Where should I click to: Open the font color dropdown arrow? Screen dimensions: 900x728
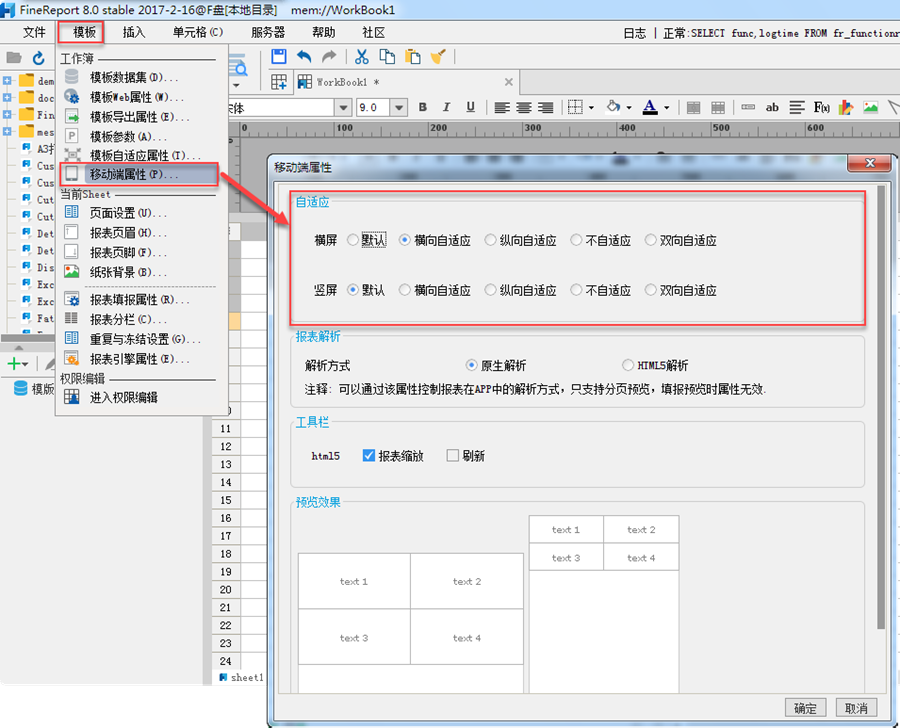666,108
